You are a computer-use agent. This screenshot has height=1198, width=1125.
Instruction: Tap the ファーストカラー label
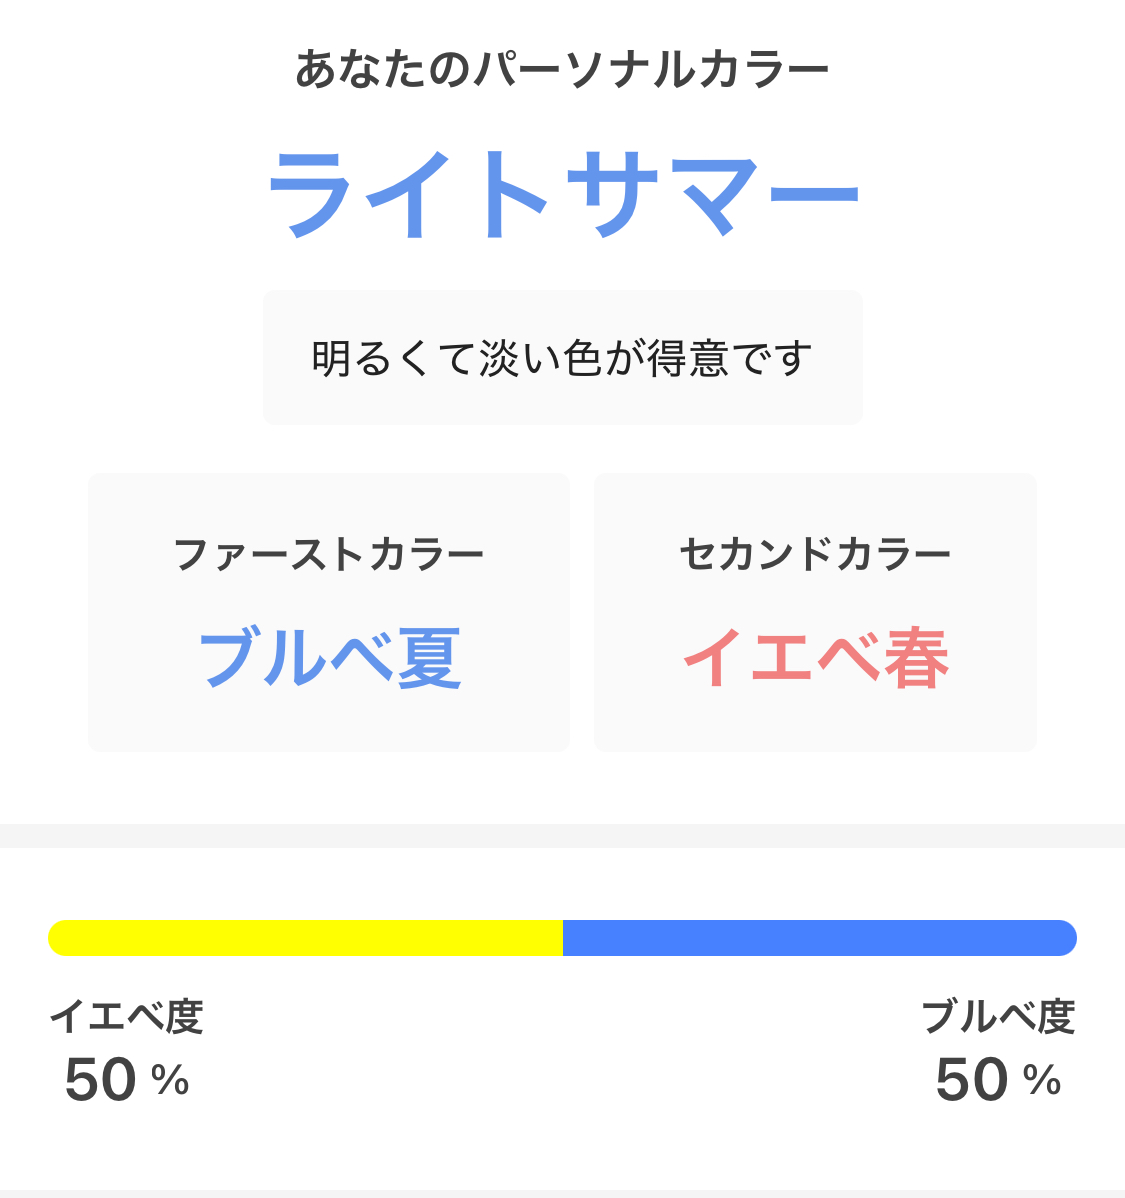pos(329,554)
